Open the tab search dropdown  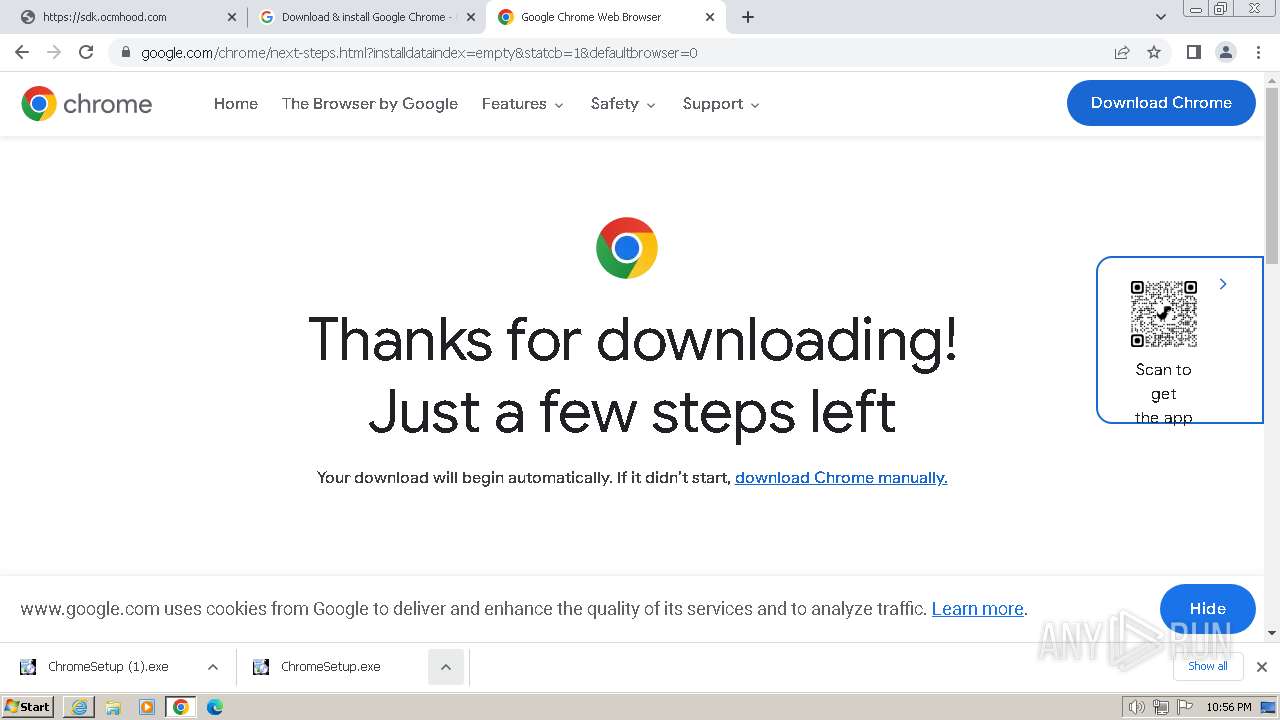[x=1161, y=17]
